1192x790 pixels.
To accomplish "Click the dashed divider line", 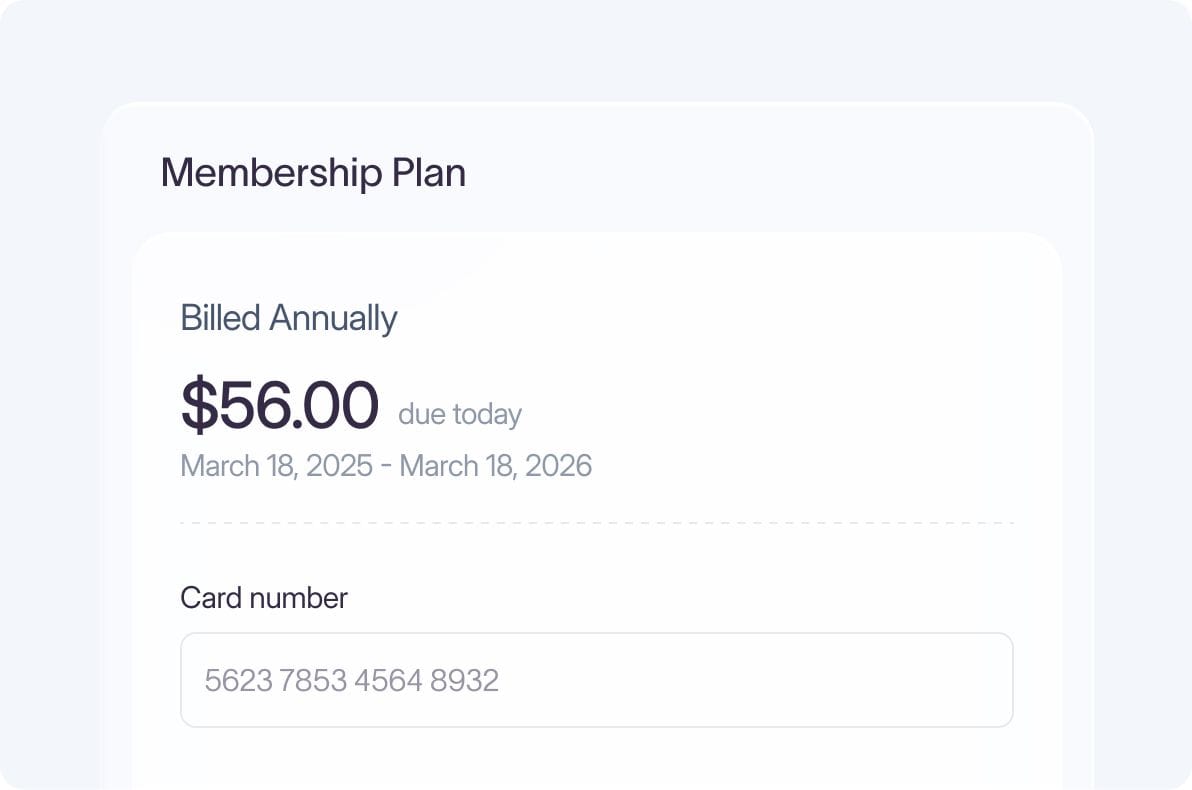I will click(597, 521).
